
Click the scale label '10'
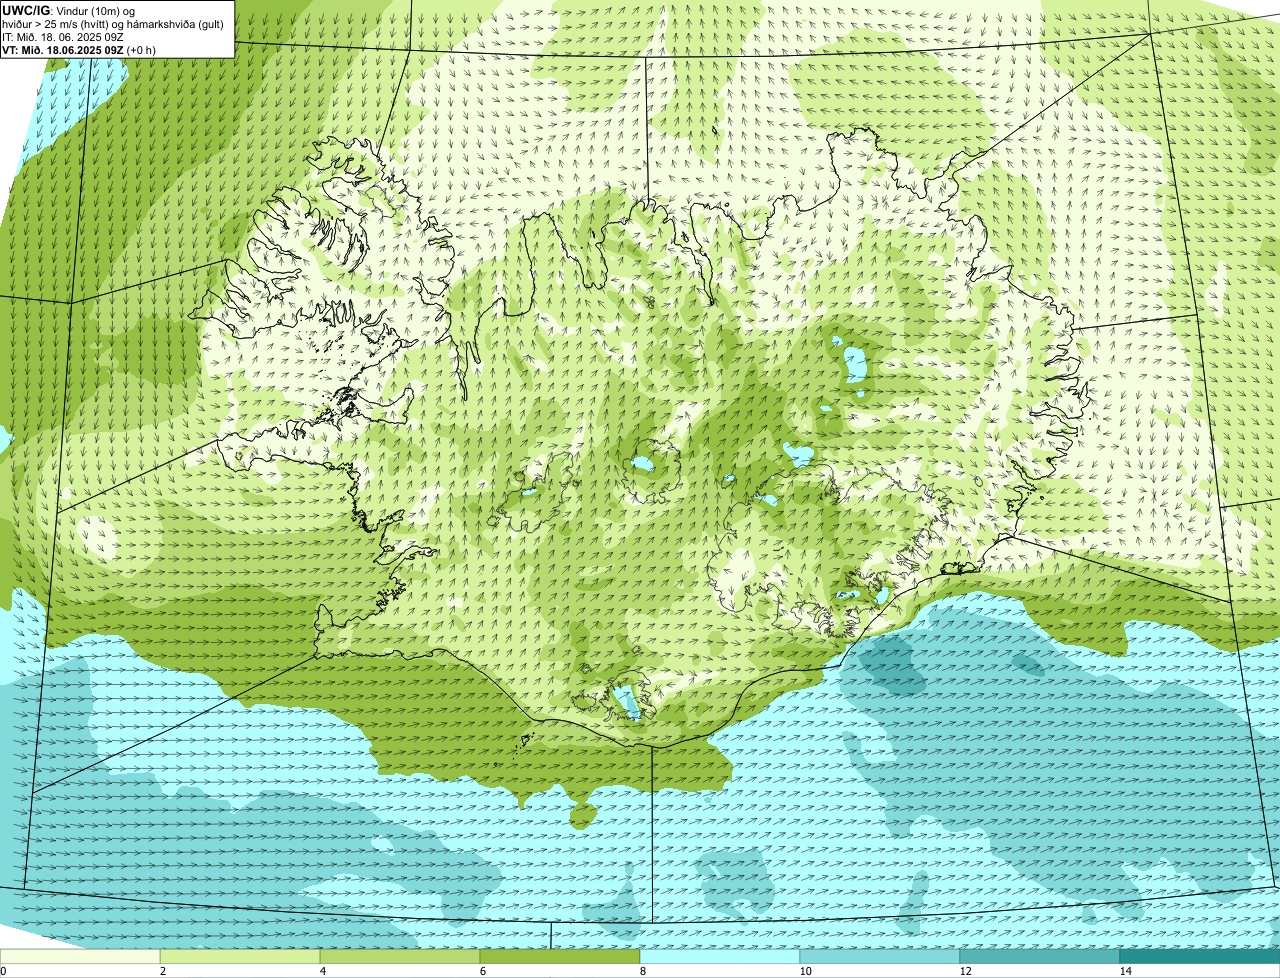click(x=805, y=971)
